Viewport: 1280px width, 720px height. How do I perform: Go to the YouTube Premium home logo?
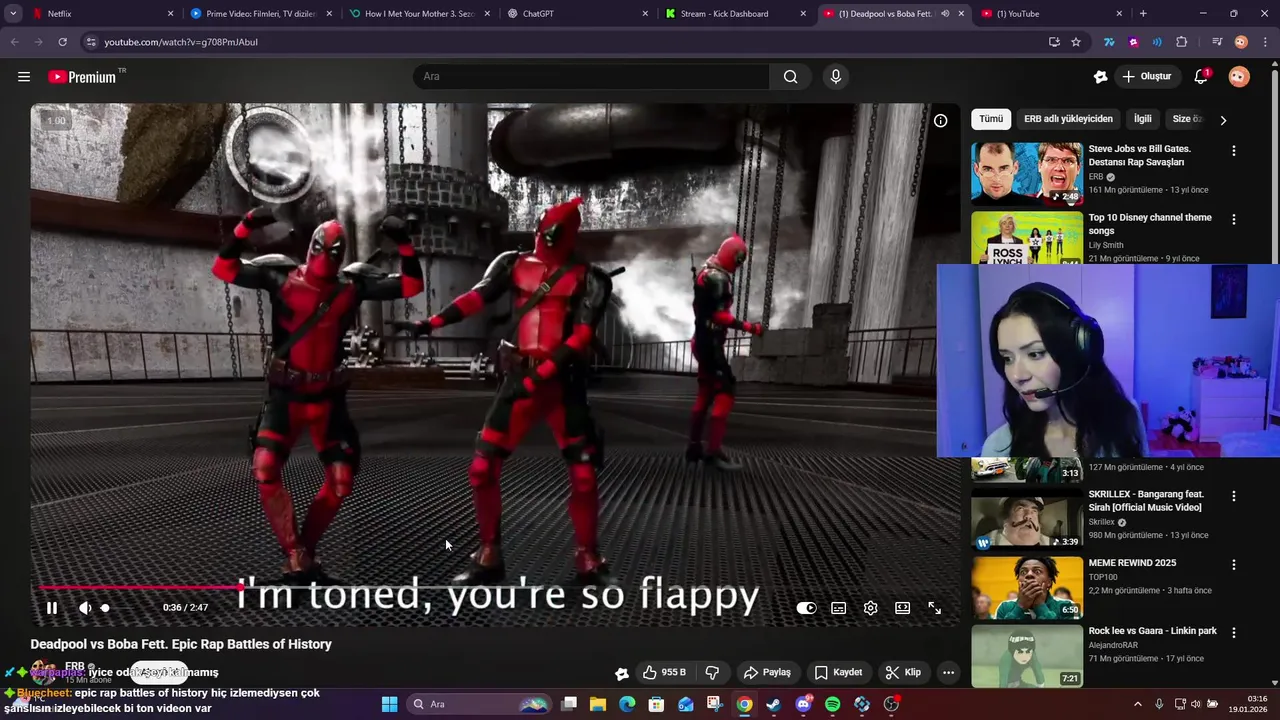click(84, 77)
